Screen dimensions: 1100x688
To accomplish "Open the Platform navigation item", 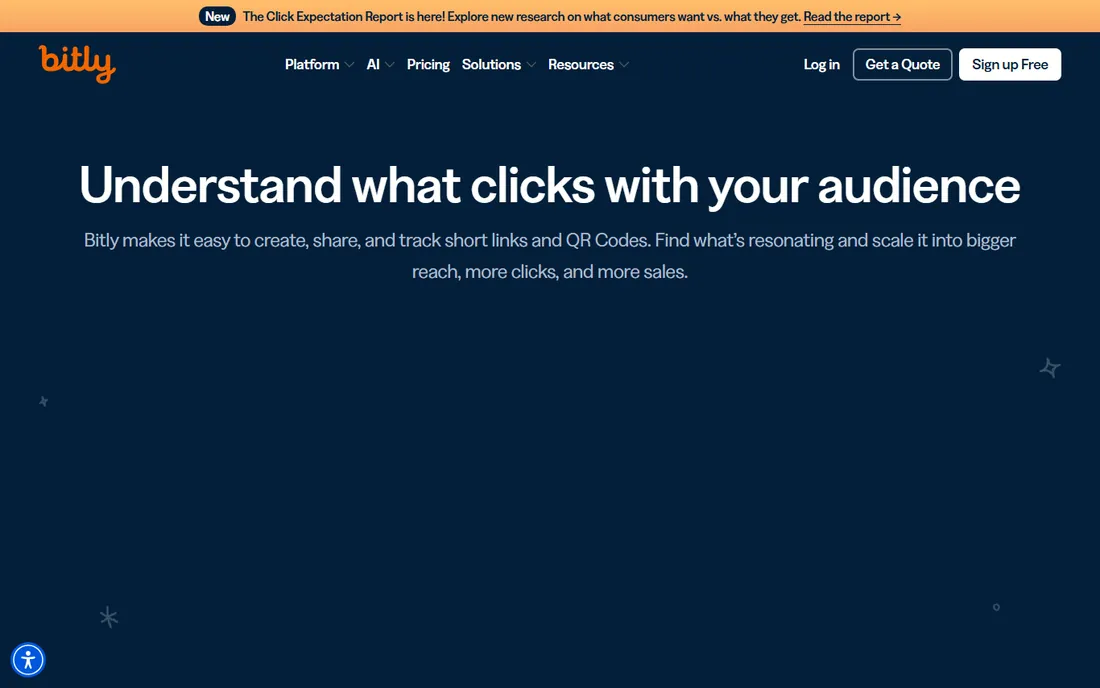I will coord(312,65).
